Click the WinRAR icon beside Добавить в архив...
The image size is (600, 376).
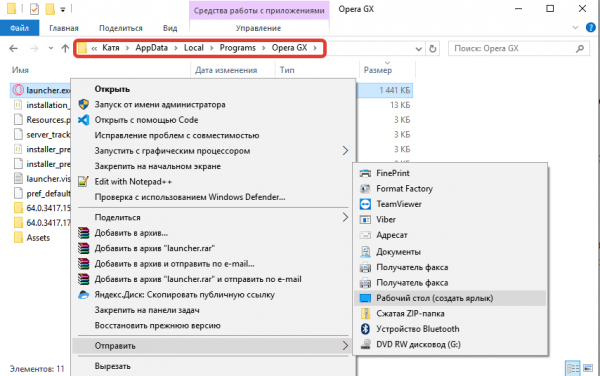[x=83, y=233]
